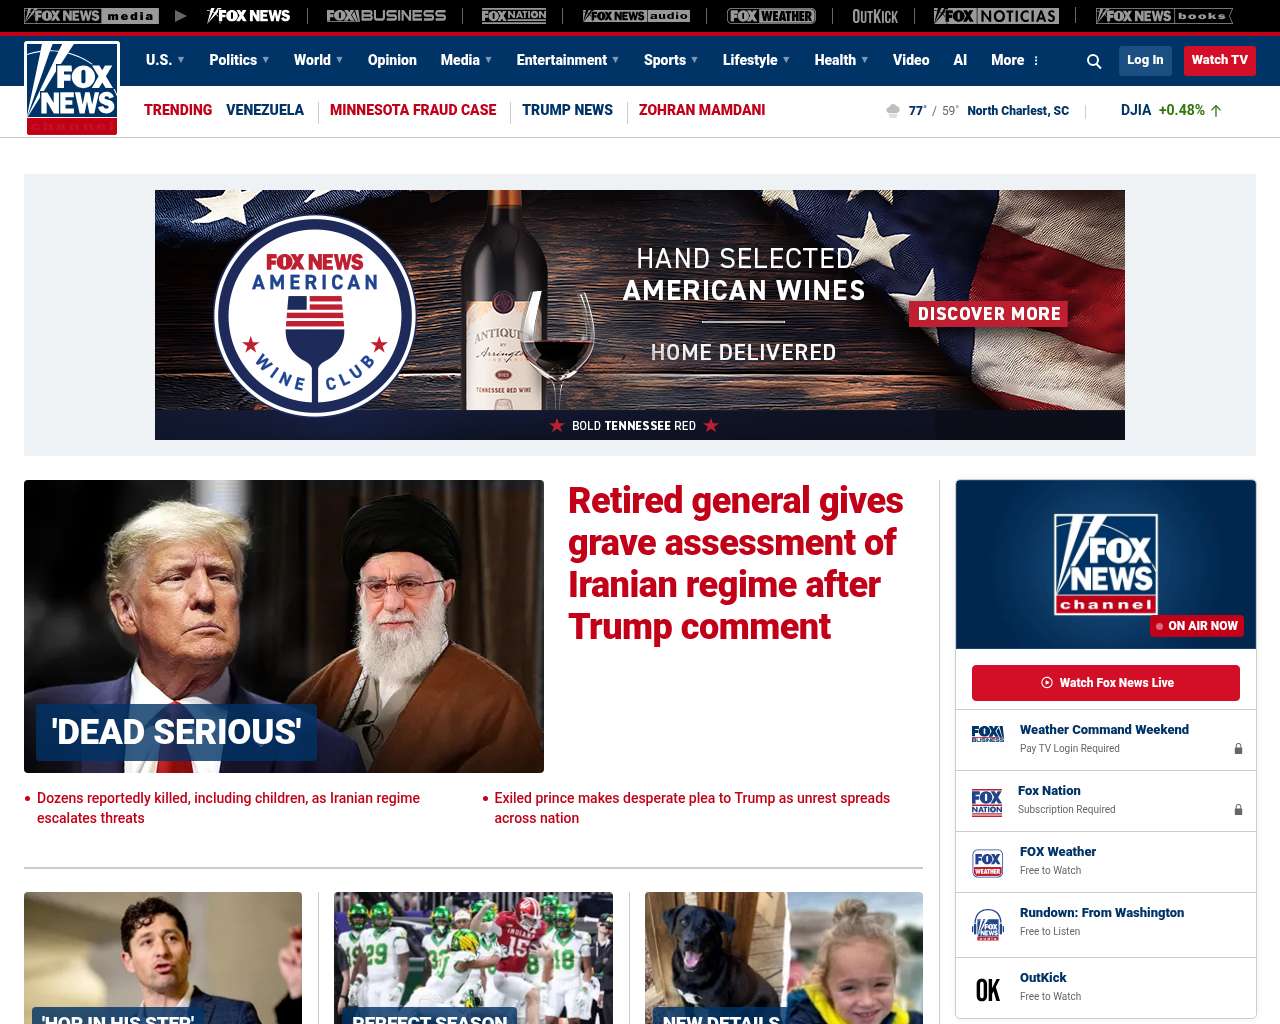
Task: Open Fox Weather network logo
Action: tap(771, 16)
